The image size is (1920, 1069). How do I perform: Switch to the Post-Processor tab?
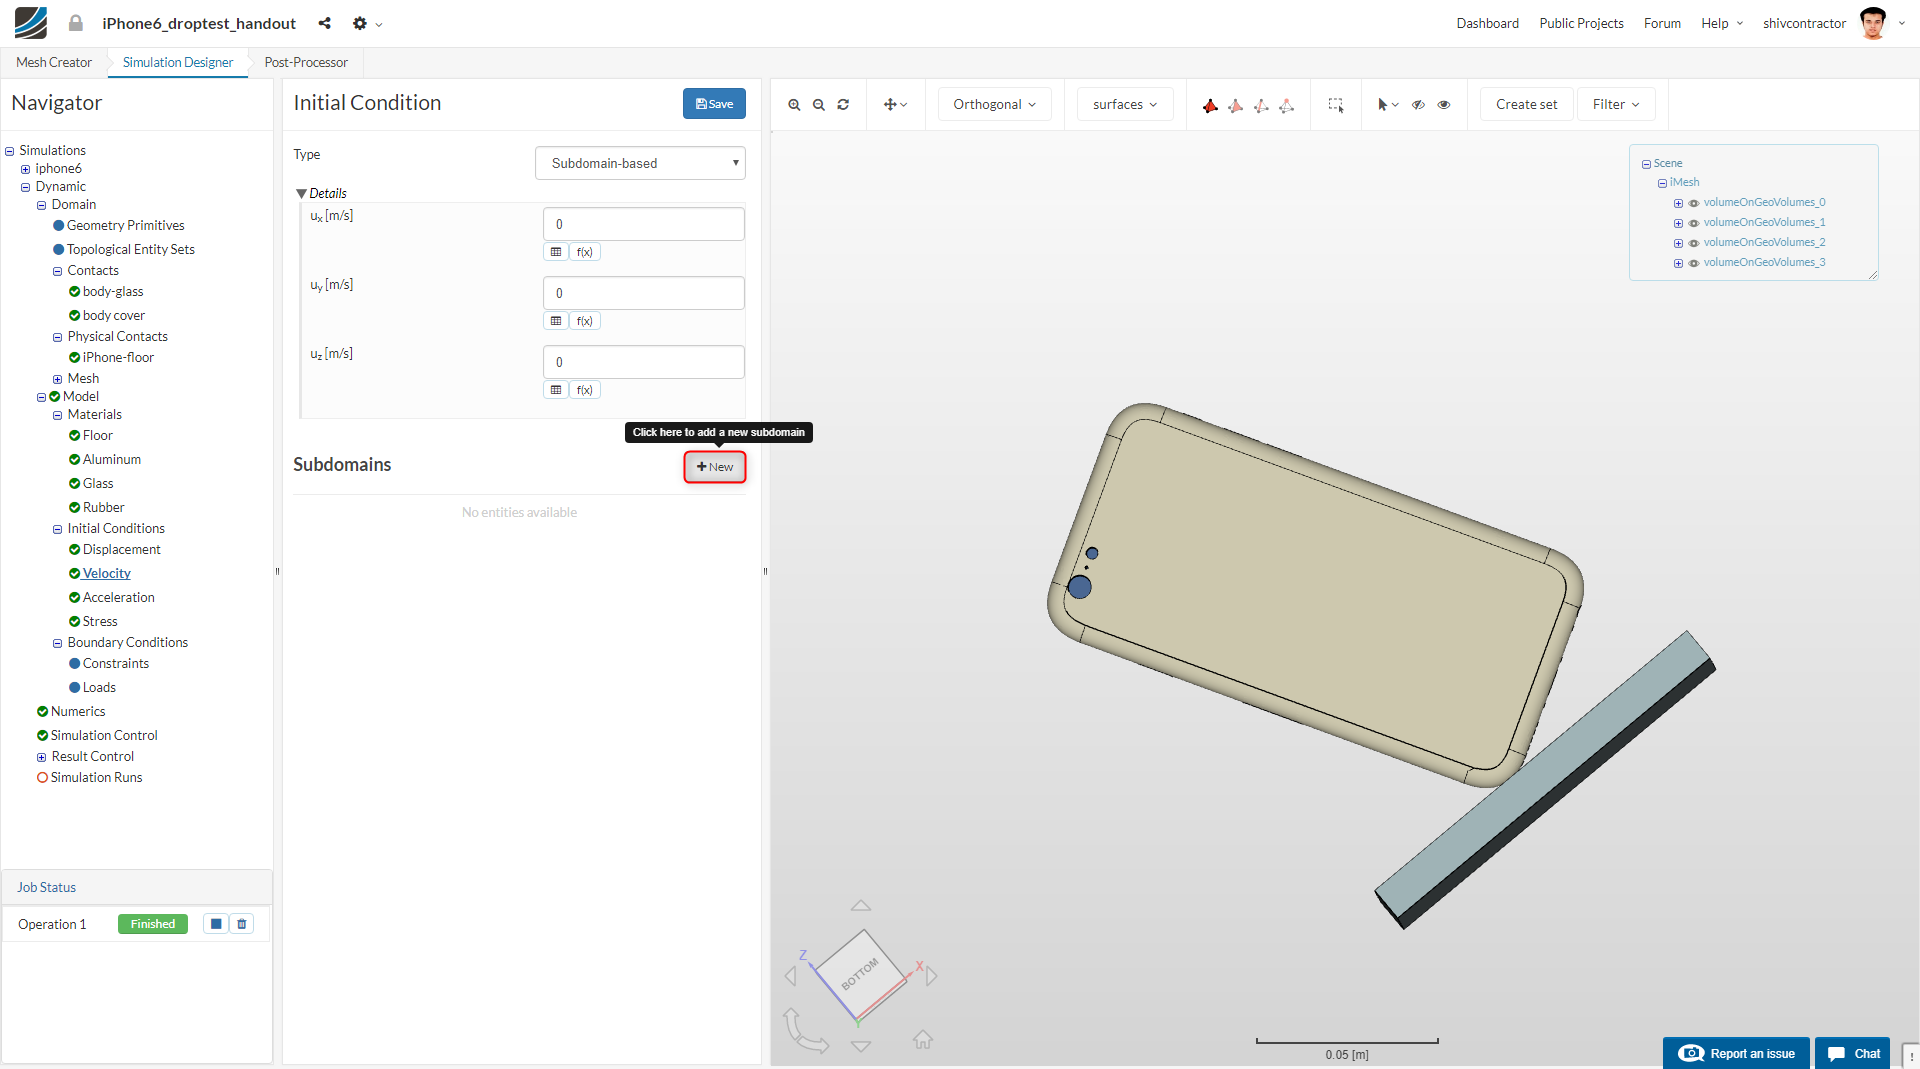pos(306,62)
